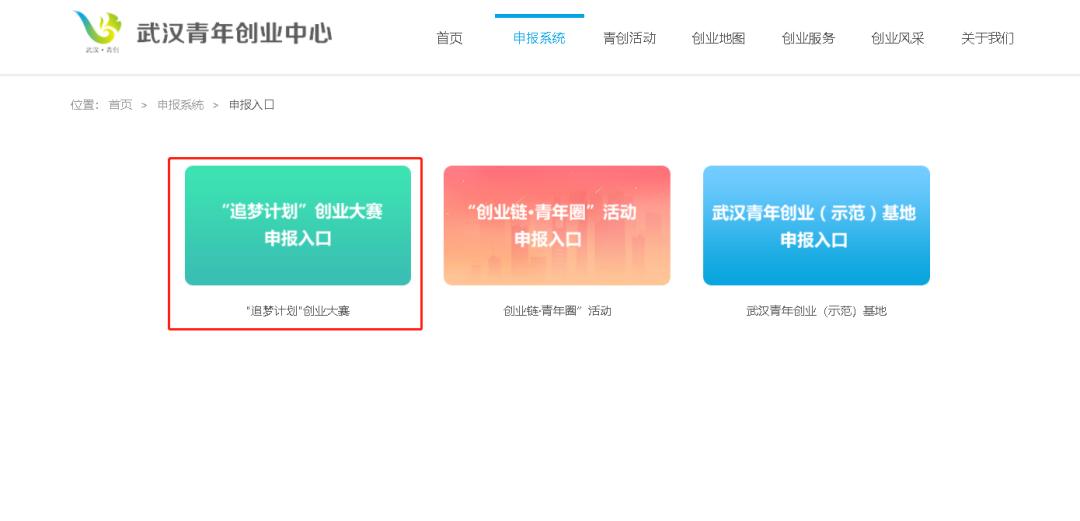Select the 申报系统 navigation tab
Image resolution: width=1080 pixels, height=521 pixels.
coord(539,39)
